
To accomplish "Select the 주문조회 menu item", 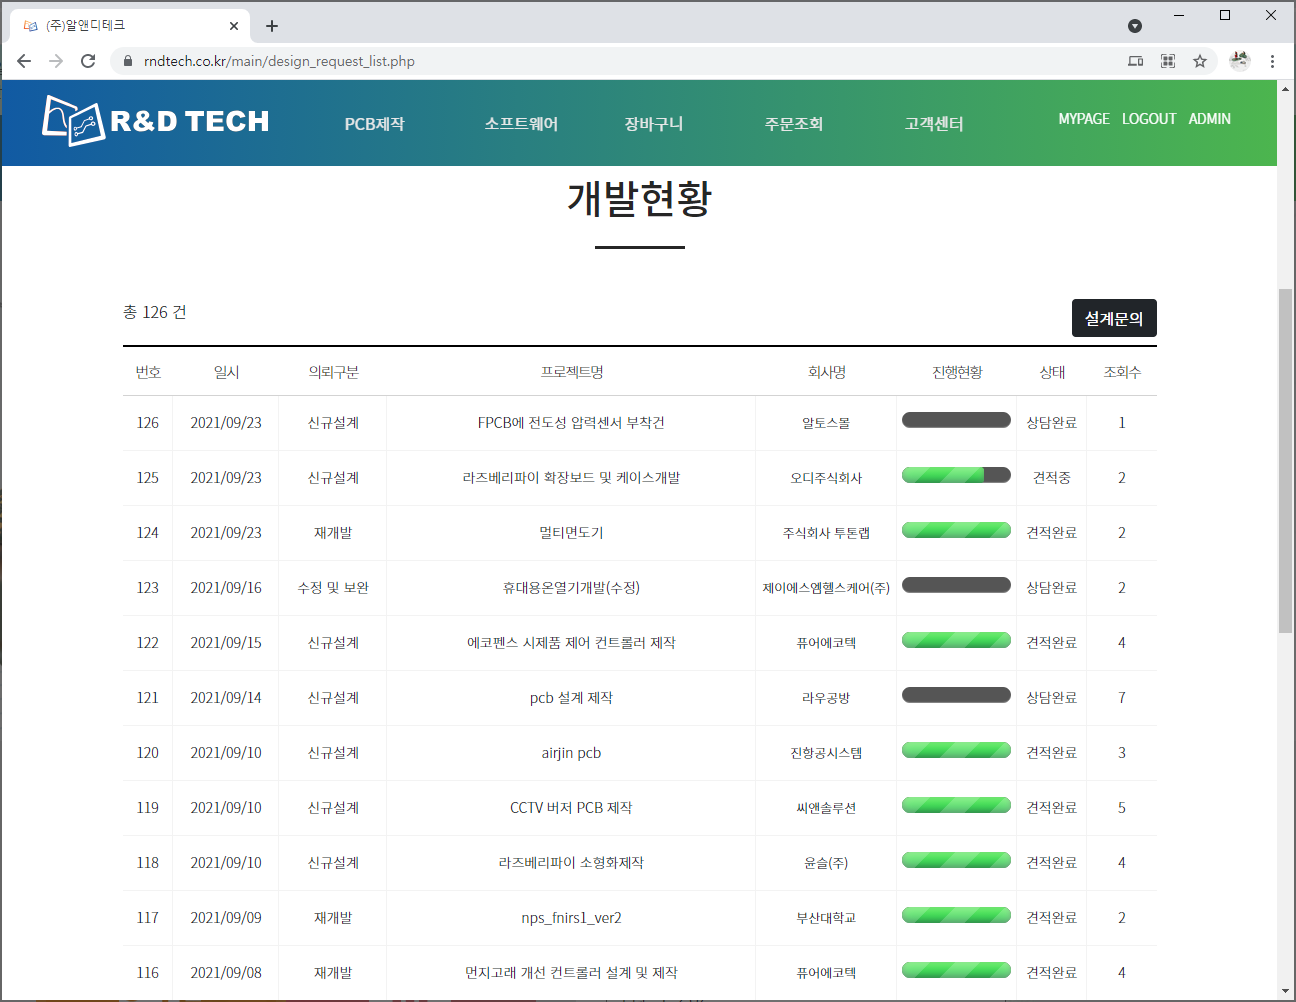I will coord(793,124).
